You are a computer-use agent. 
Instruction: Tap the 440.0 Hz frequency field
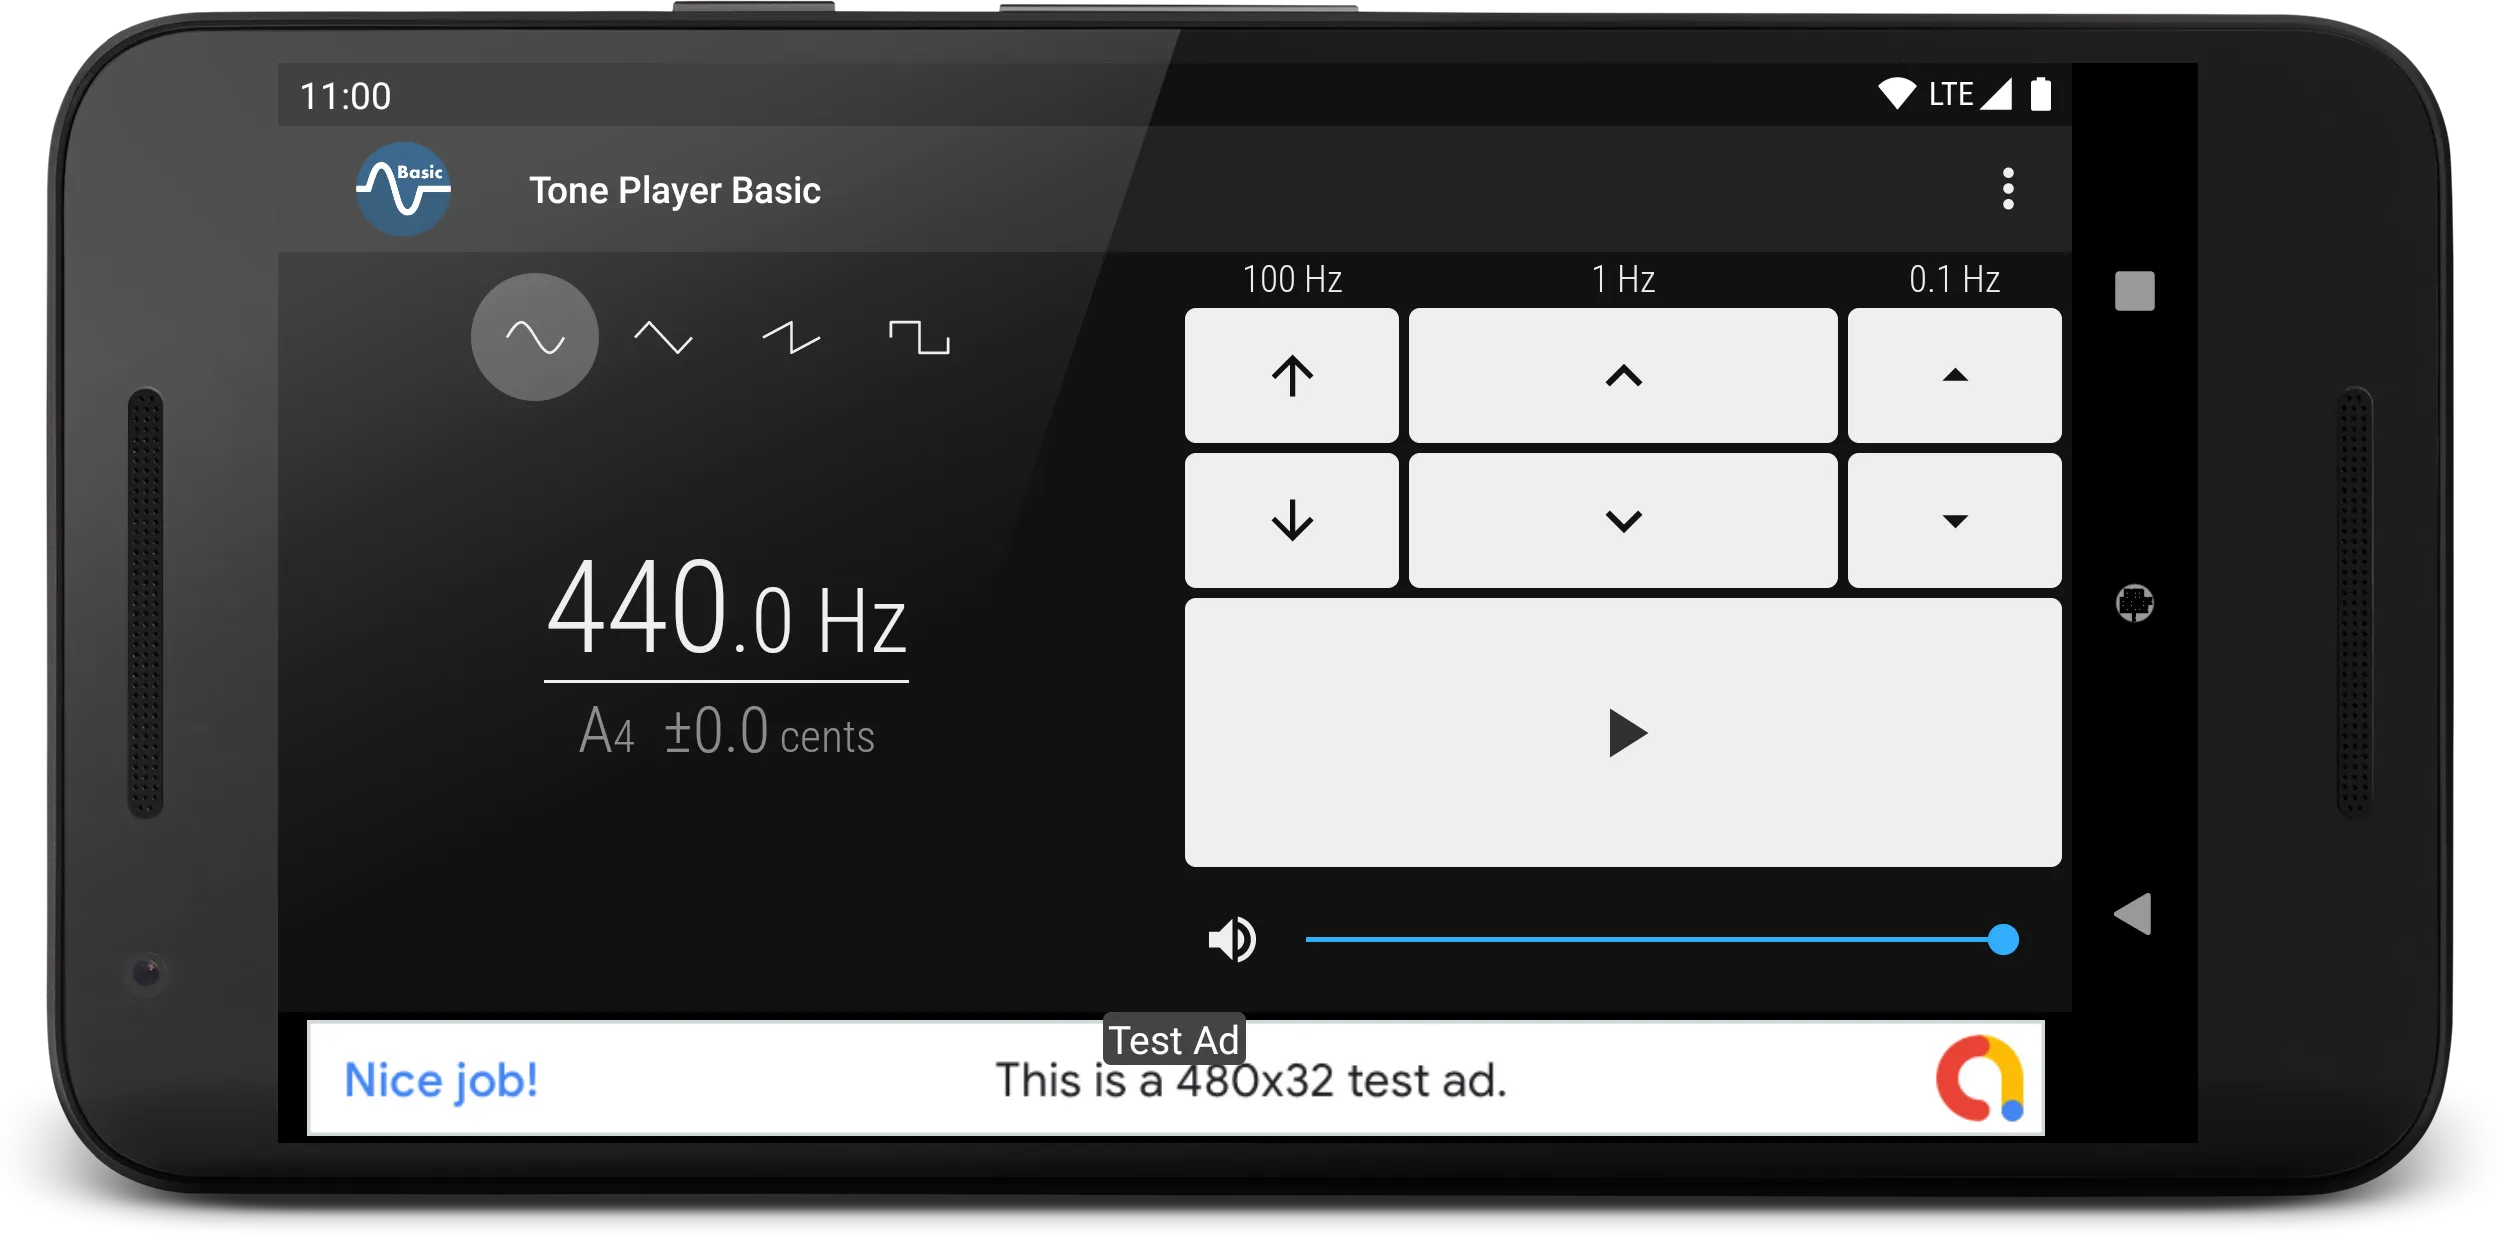click(x=726, y=608)
